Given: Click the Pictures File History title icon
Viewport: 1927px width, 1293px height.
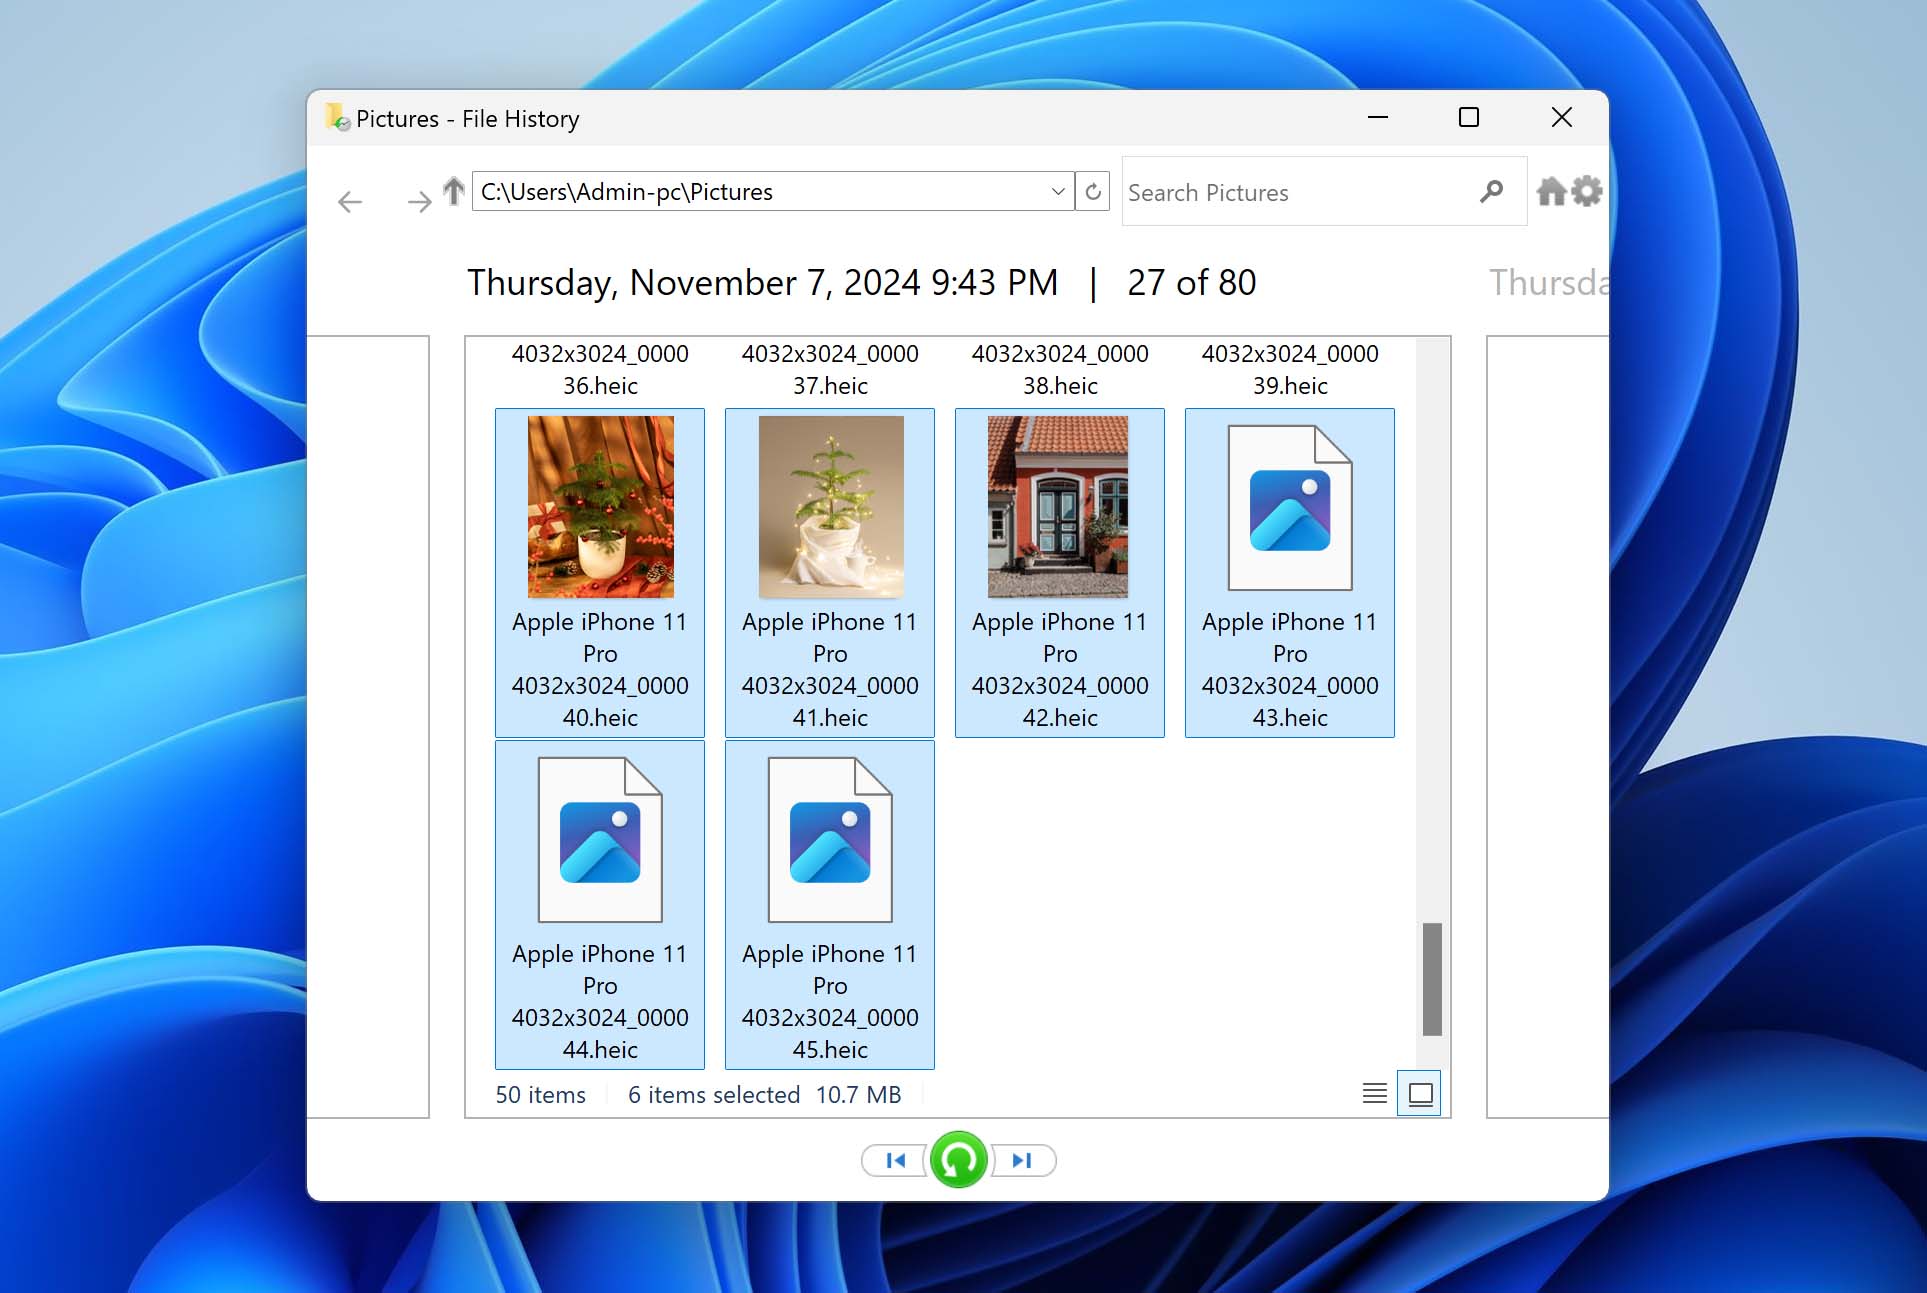Looking at the screenshot, I should click(337, 118).
